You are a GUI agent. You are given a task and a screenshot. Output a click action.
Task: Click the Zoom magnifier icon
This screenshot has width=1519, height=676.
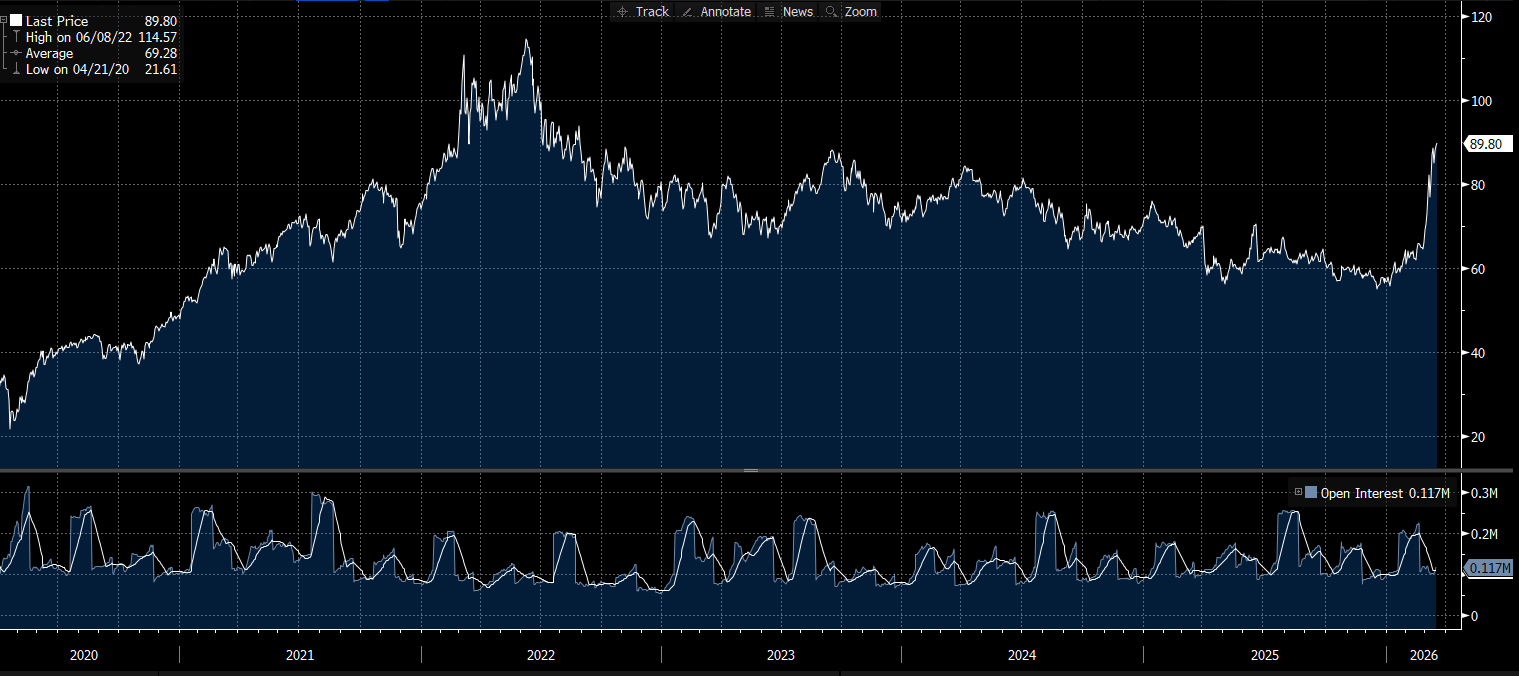[831, 12]
